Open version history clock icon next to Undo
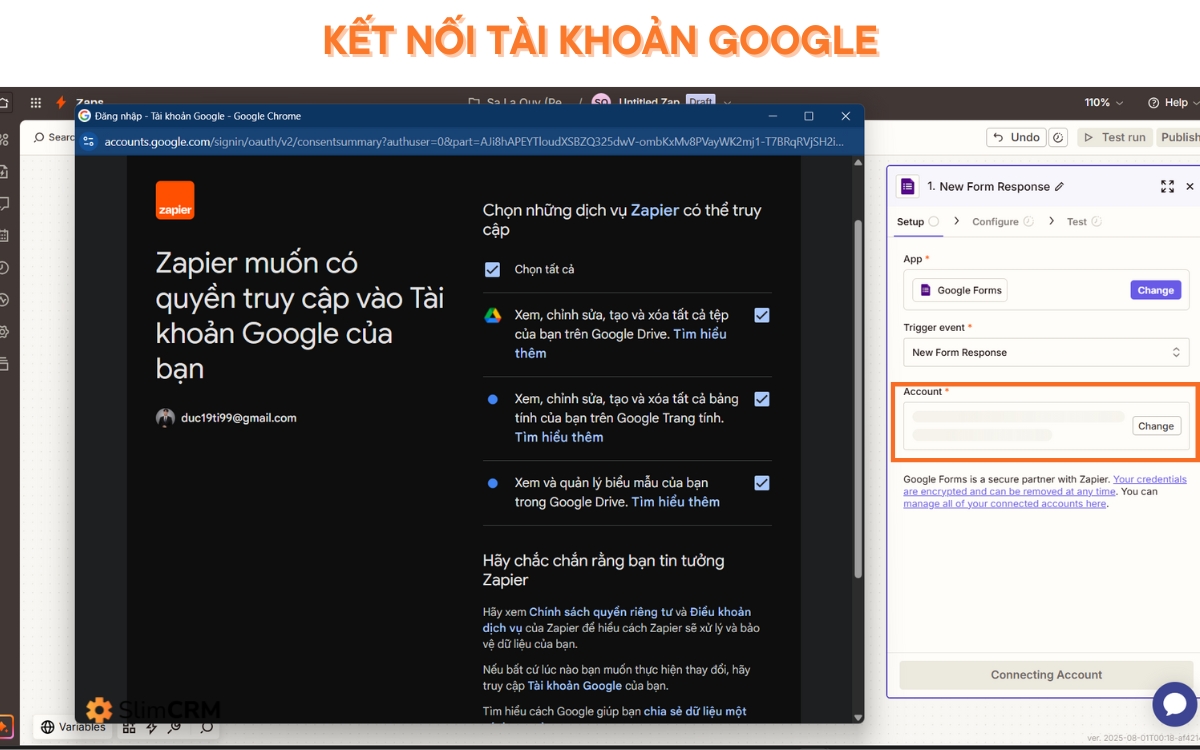The width and height of the screenshot is (1200, 750). pos(1059,137)
